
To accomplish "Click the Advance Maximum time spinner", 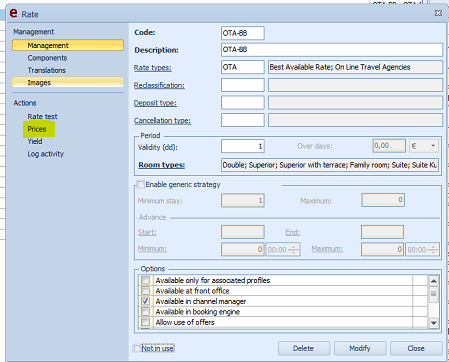I will pyautogui.click(x=422, y=249).
